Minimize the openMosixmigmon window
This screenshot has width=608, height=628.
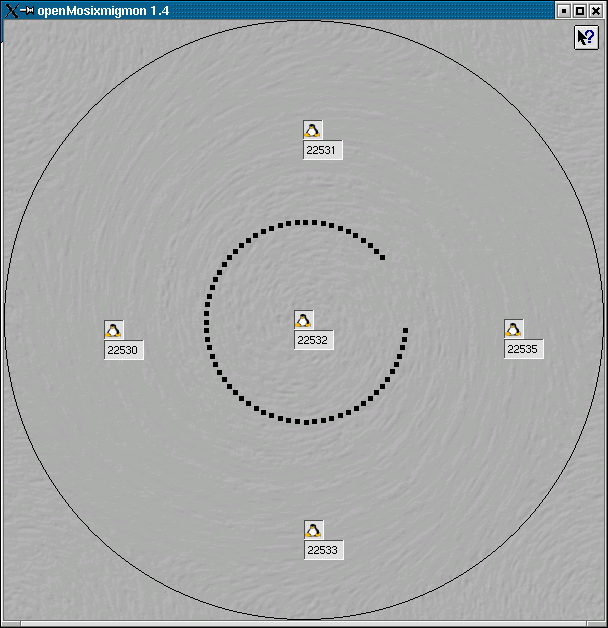(564, 10)
